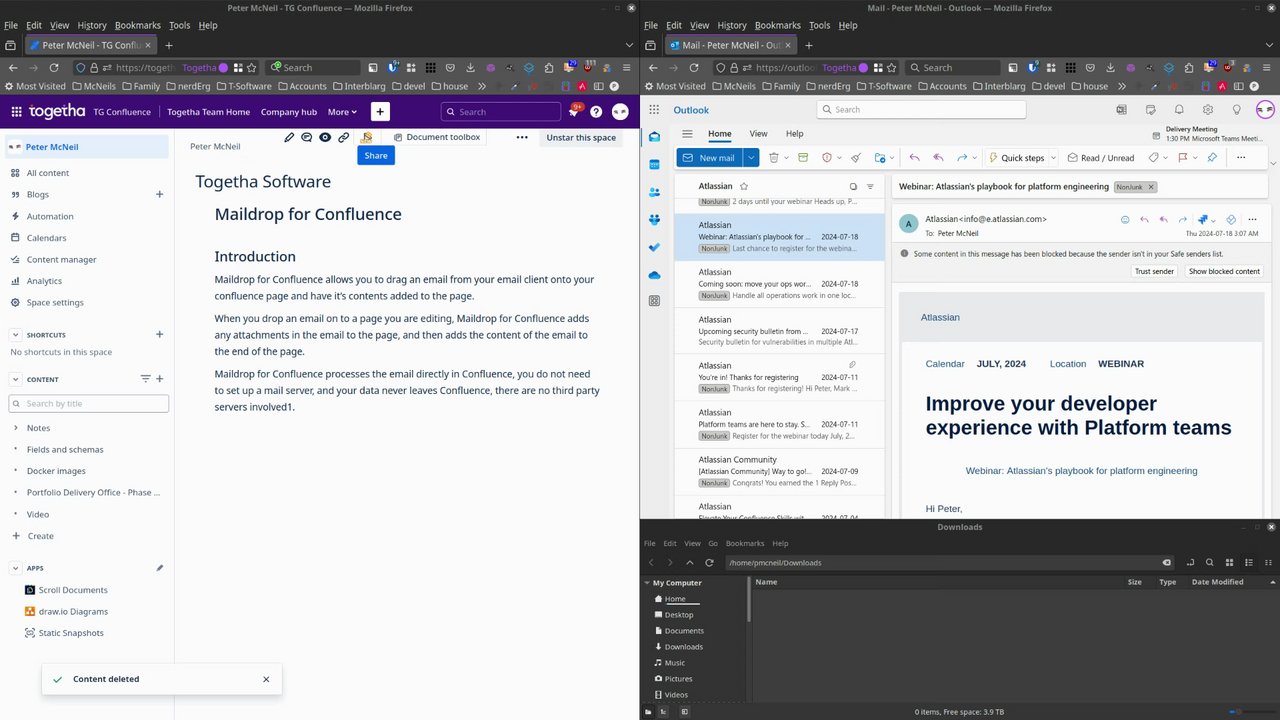
Task: Select Documents in file manager sidebar
Action: (684, 631)
